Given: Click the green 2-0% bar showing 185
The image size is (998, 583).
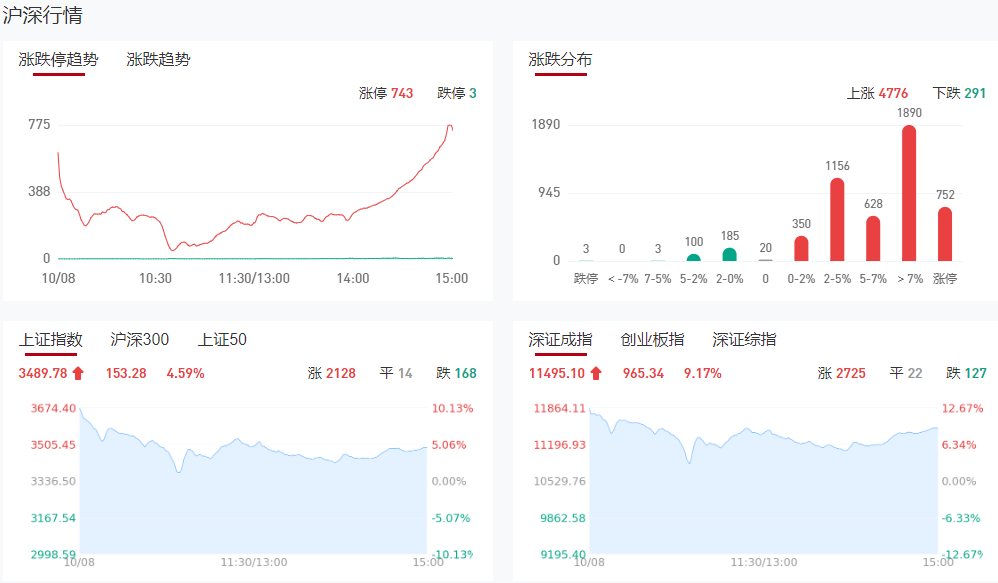Looking at the screenshot, I should [x=729, y=254].
